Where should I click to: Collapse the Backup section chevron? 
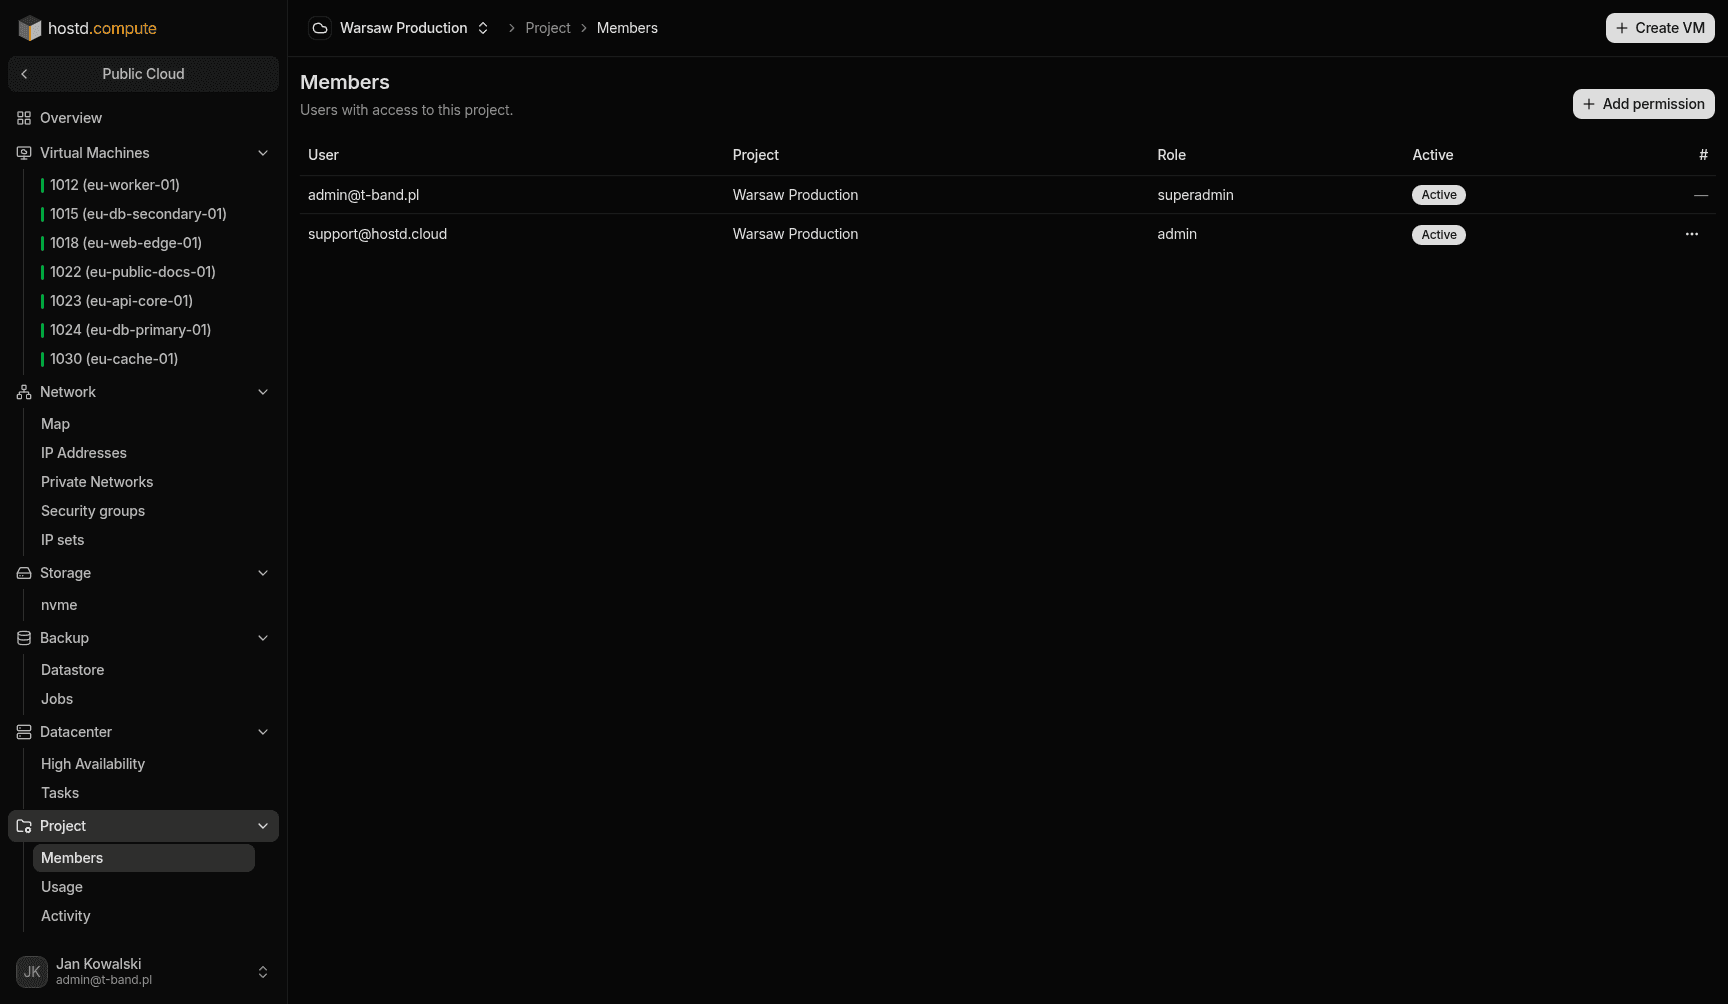click(x=263, y=638)
